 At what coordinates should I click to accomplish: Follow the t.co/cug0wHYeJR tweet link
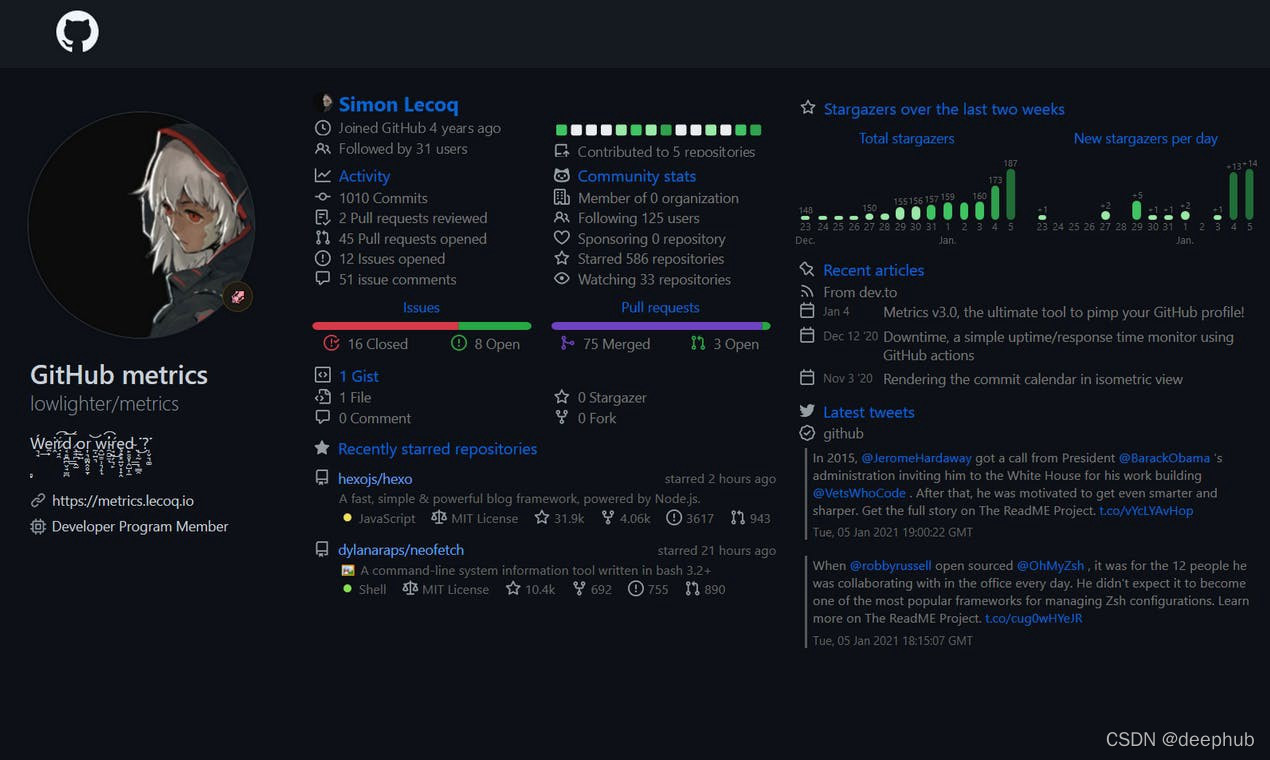(1034, 618)
